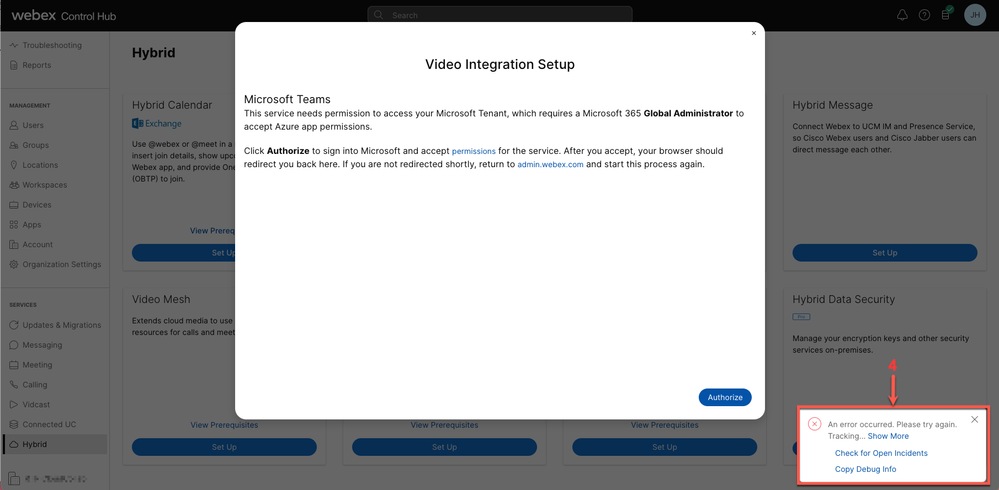999x490 pixels.
Task: Close the Video Integration Setup dialog
Action: tap(754, 33)
